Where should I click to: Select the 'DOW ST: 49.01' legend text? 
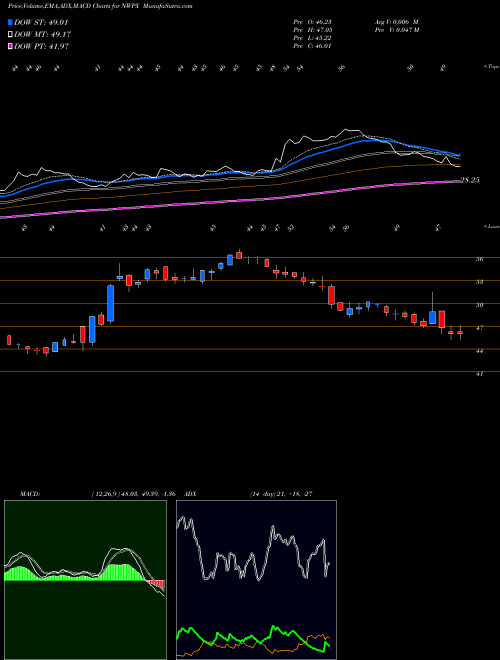(x=41, y=23)
